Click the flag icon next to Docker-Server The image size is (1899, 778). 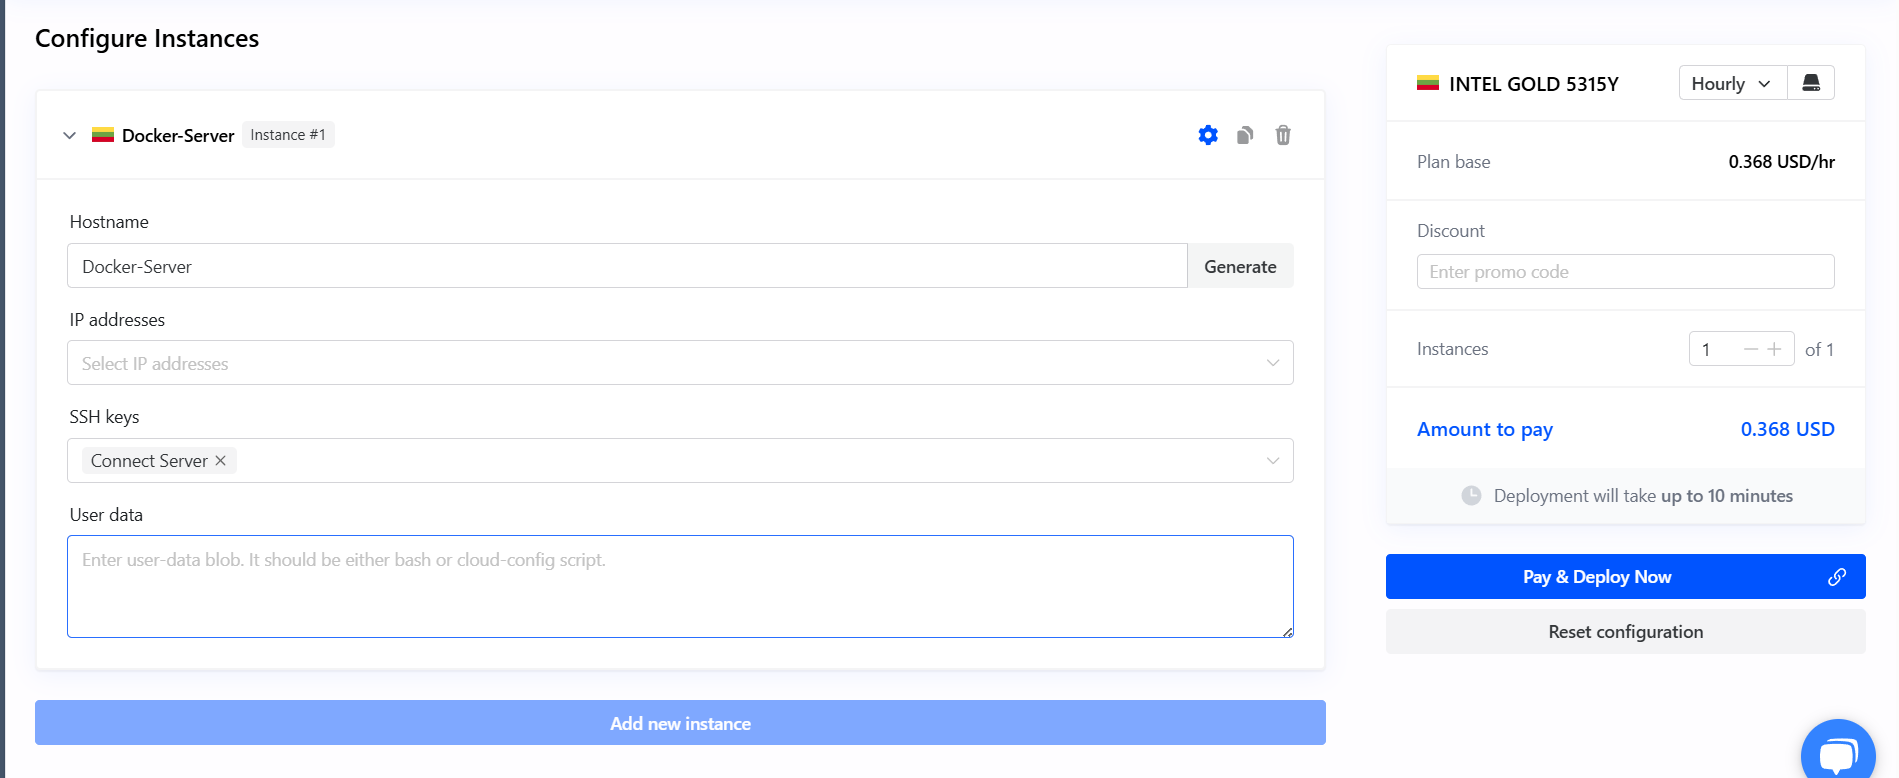point(103,135)
